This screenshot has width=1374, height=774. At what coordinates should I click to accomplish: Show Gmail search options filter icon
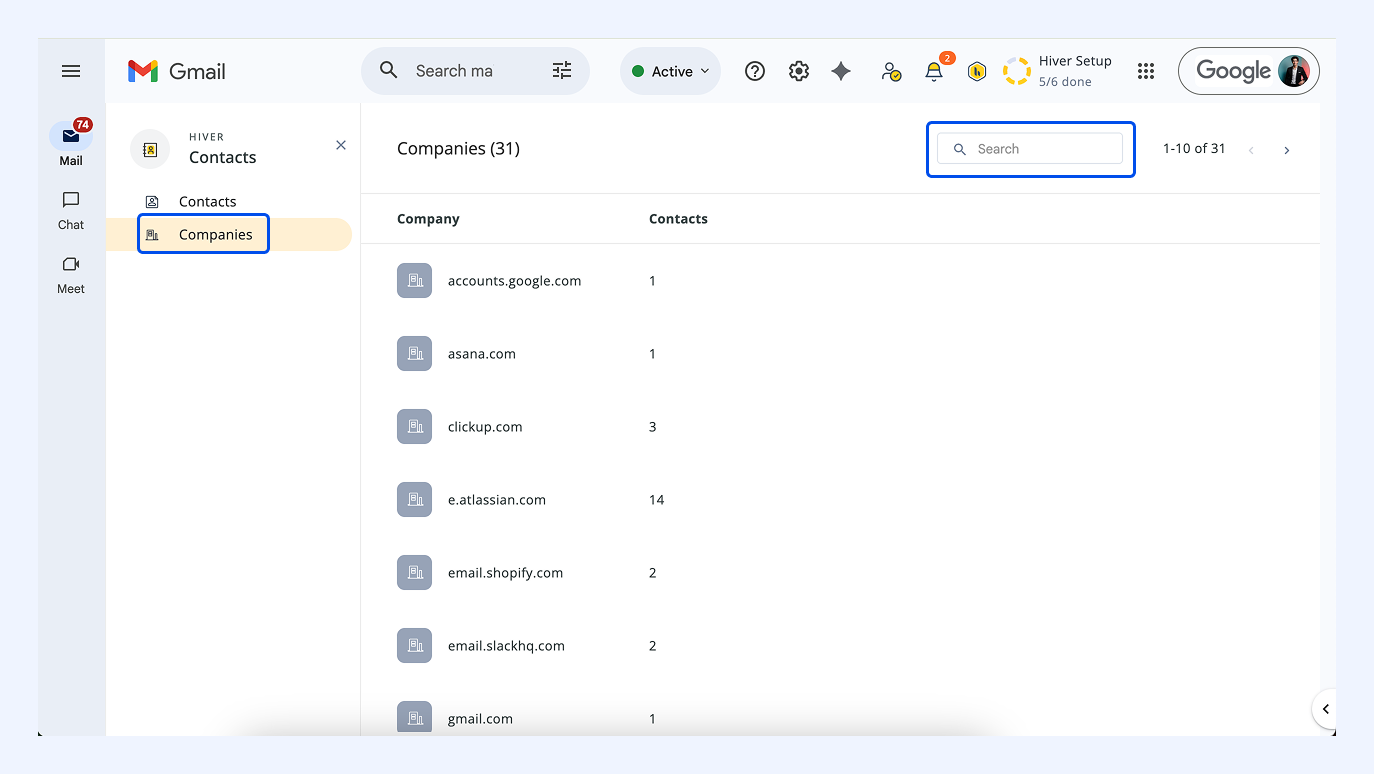coord(562,71)
